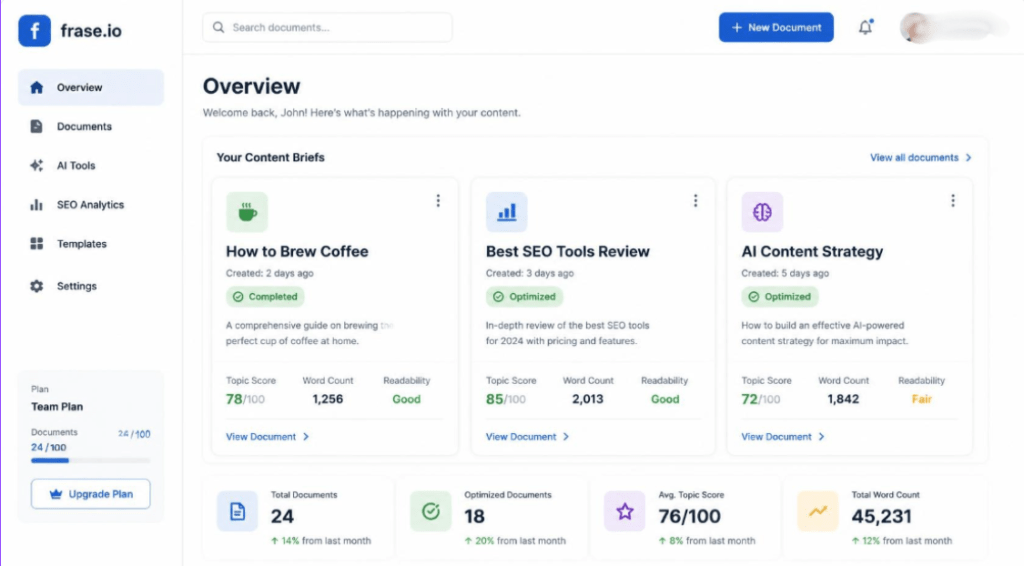The width and height of the screenshot is (1024, 566).
Task: Open SEO Analytics in sidebar
Action: (91, 205)
